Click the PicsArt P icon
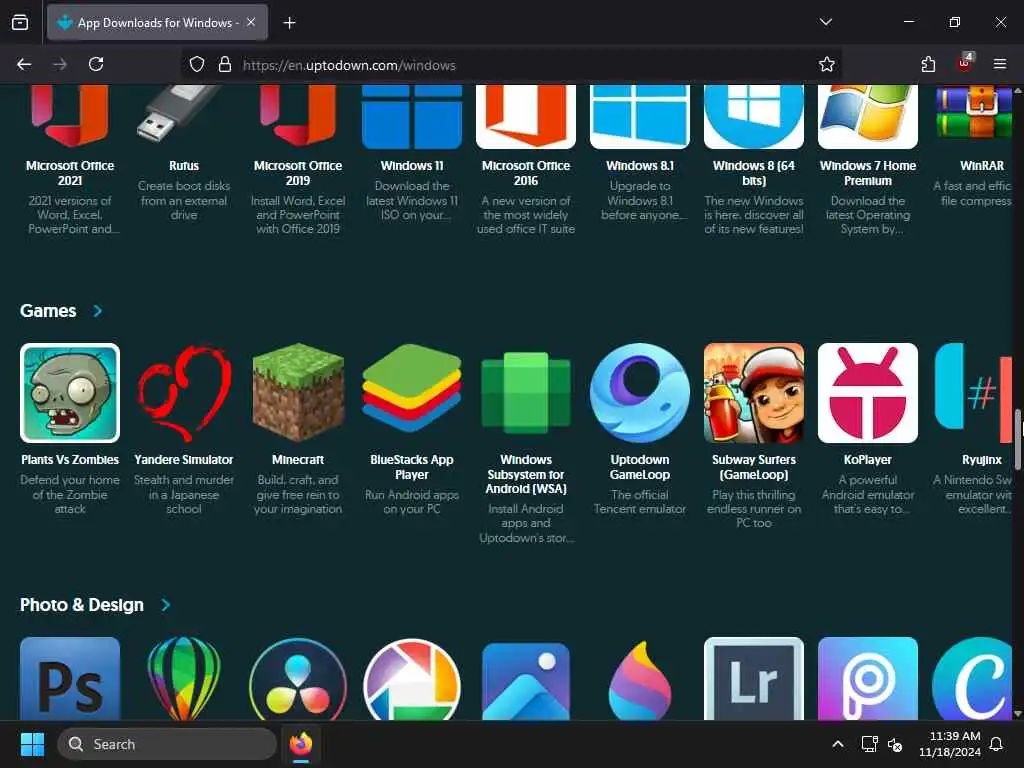Screen dimensions: 1024x768 point(867,679)
